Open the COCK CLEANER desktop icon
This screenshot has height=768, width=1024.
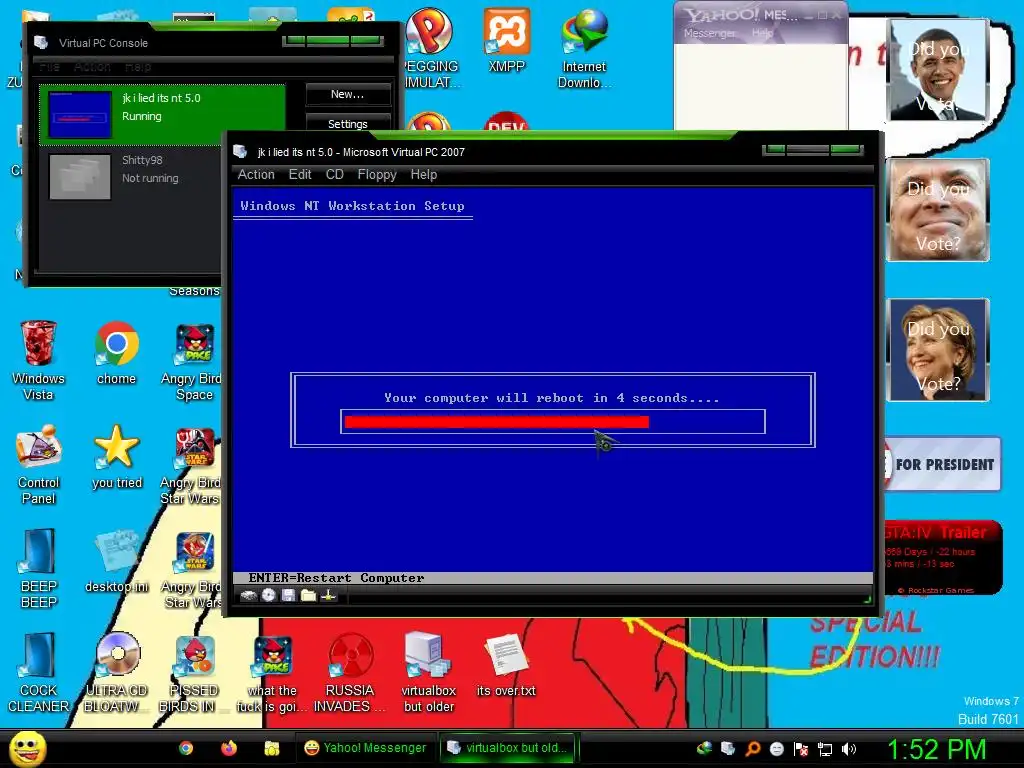(39, 672)
